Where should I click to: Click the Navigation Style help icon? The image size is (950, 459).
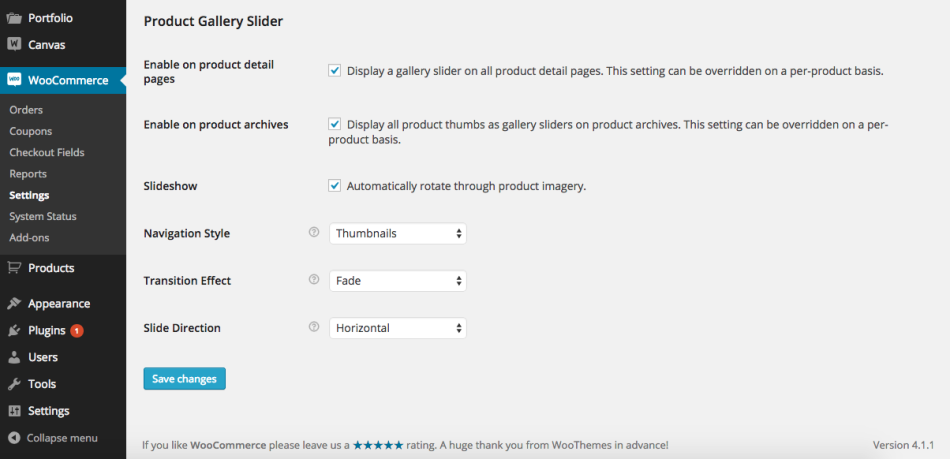(x=314, y=233)
